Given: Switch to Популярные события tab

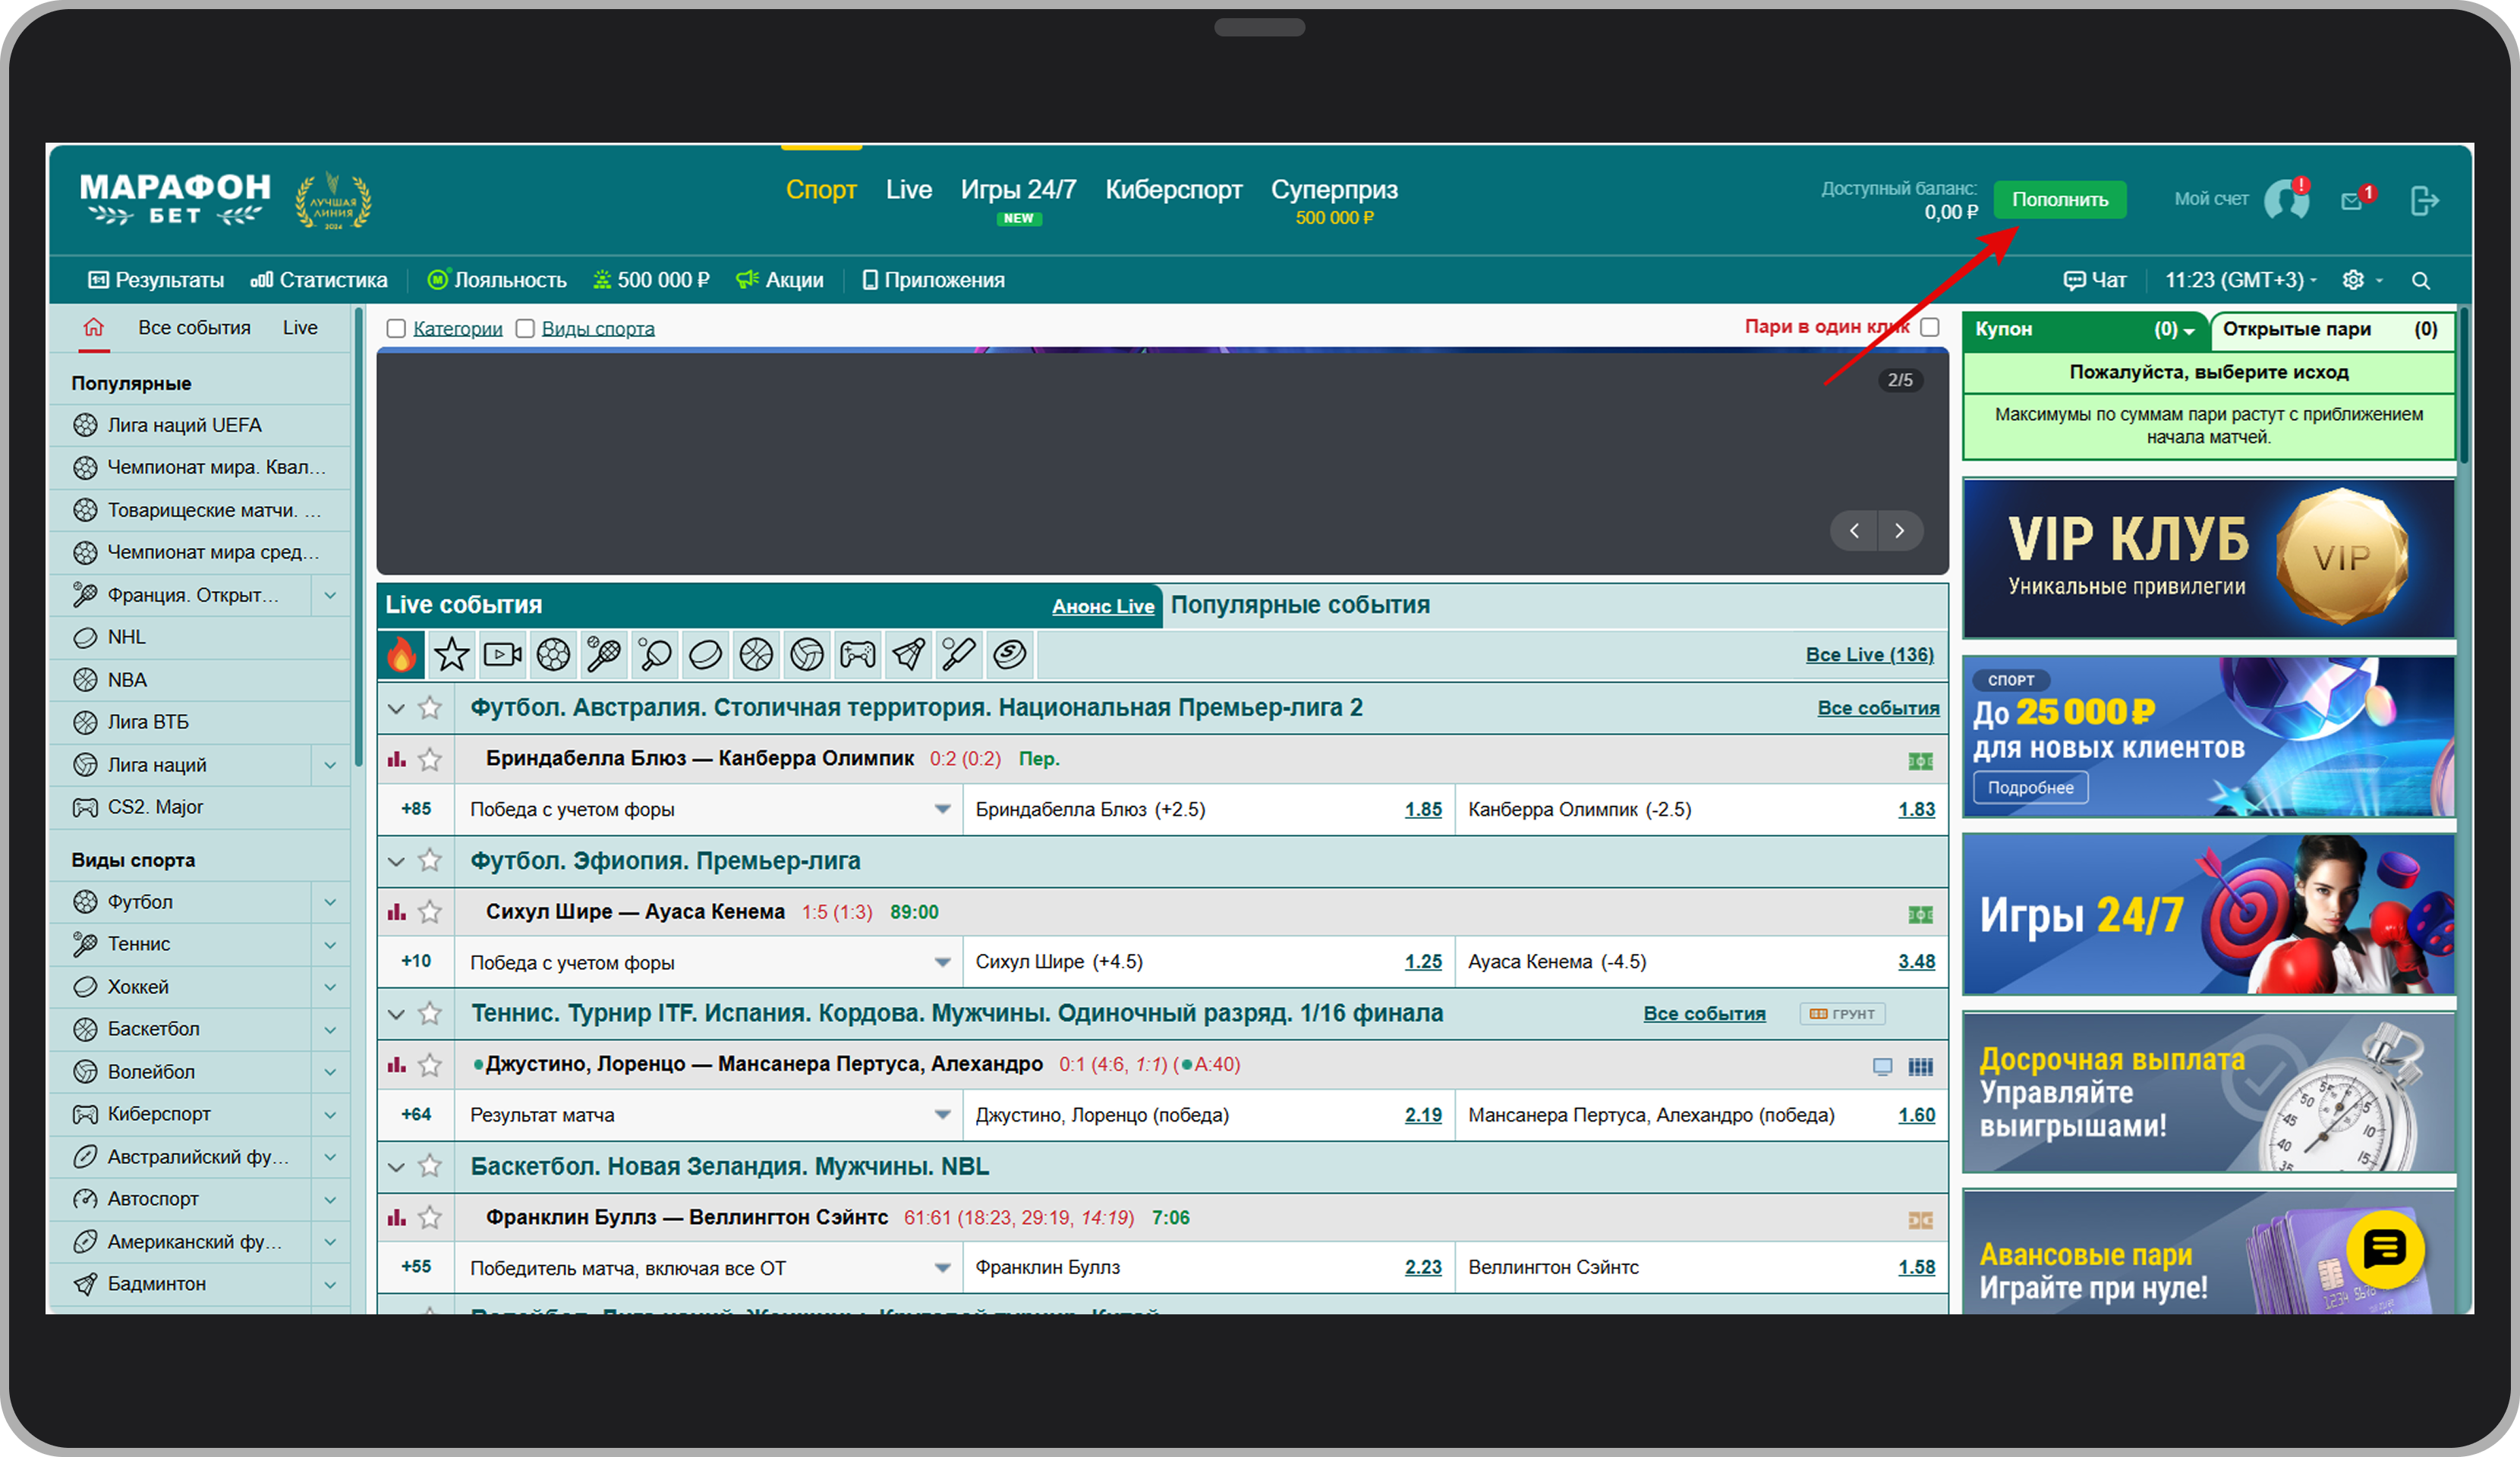Looking at the screenshot, I should point(1300,605).
